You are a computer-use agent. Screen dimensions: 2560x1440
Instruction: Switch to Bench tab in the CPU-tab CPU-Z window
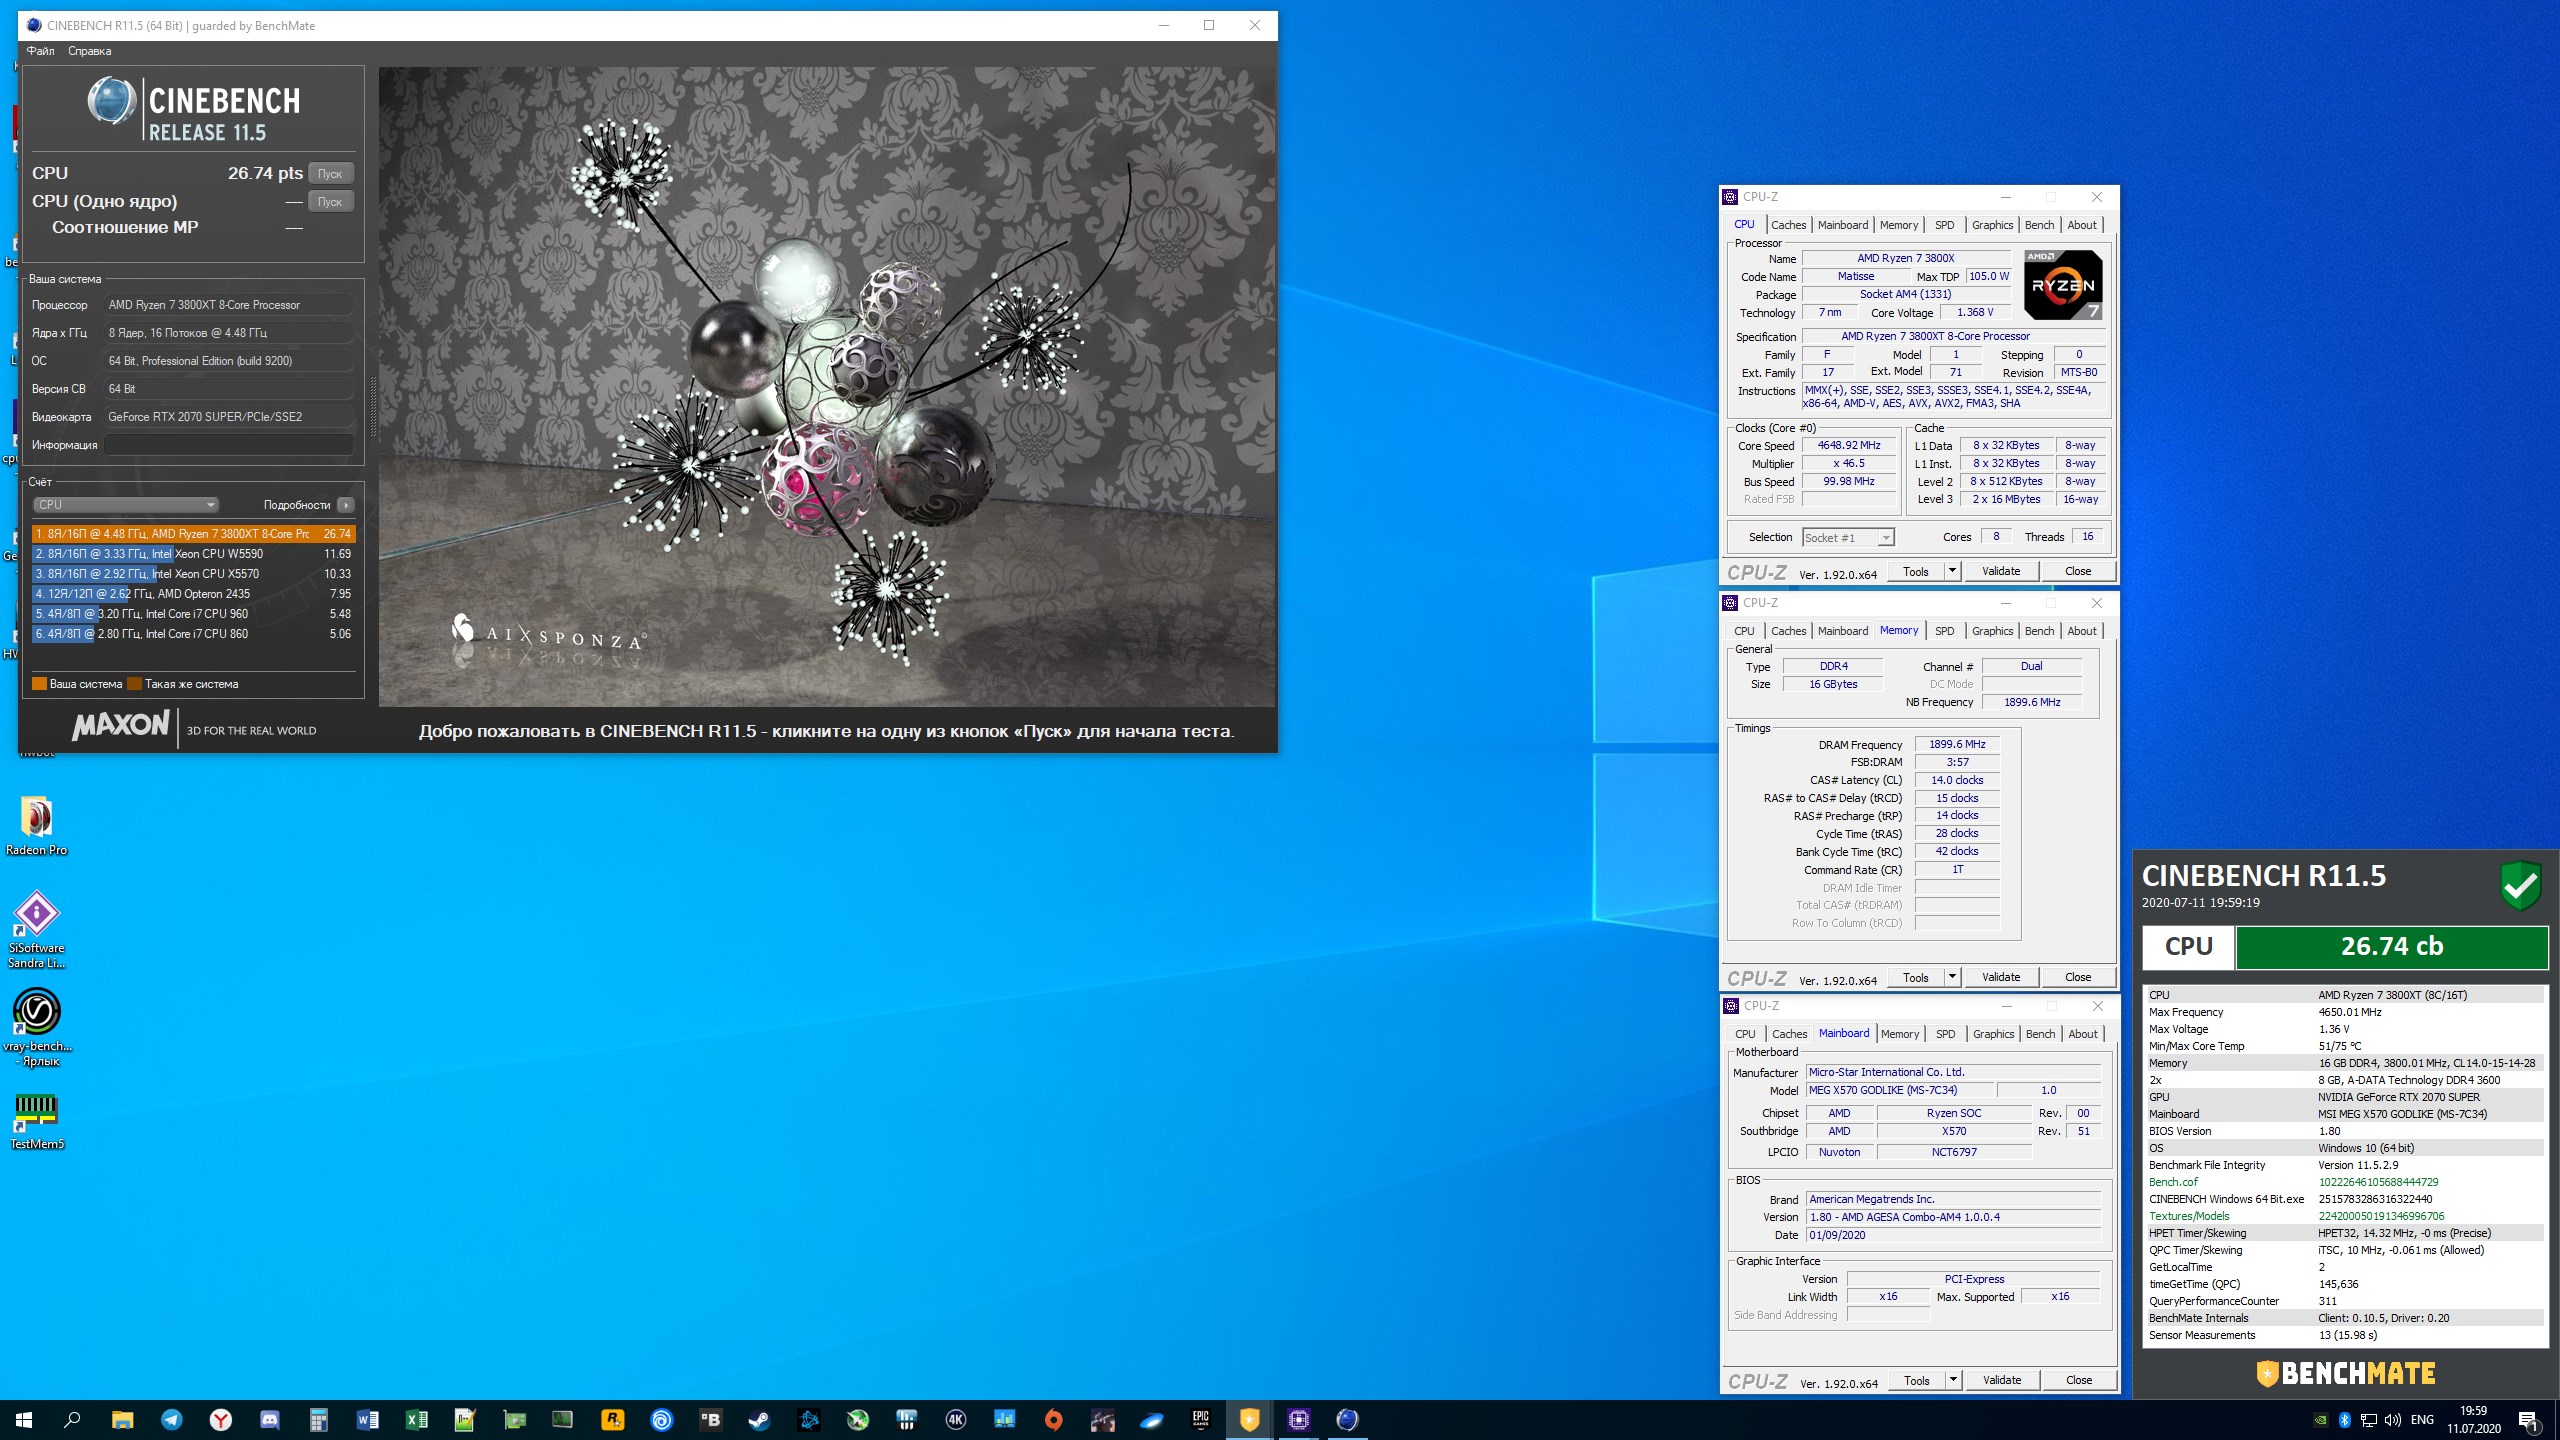pyautogui.click(x=2039, y=225)
